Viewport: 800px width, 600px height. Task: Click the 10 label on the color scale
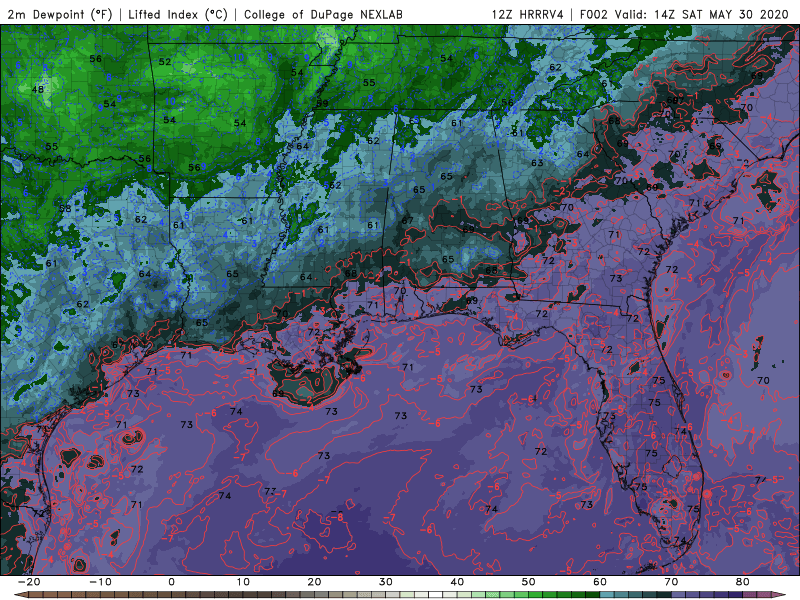click(243, 582)
